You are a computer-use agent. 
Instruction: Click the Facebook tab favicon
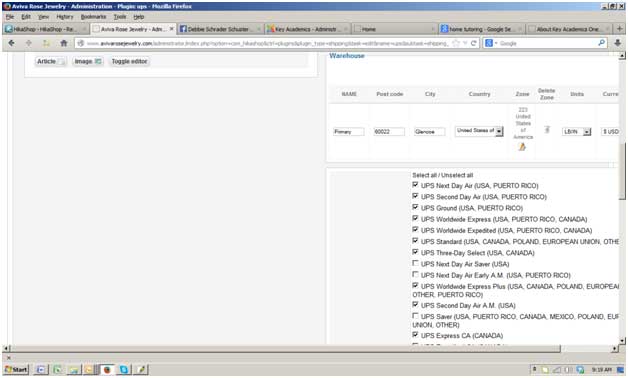tap(183, 29)
